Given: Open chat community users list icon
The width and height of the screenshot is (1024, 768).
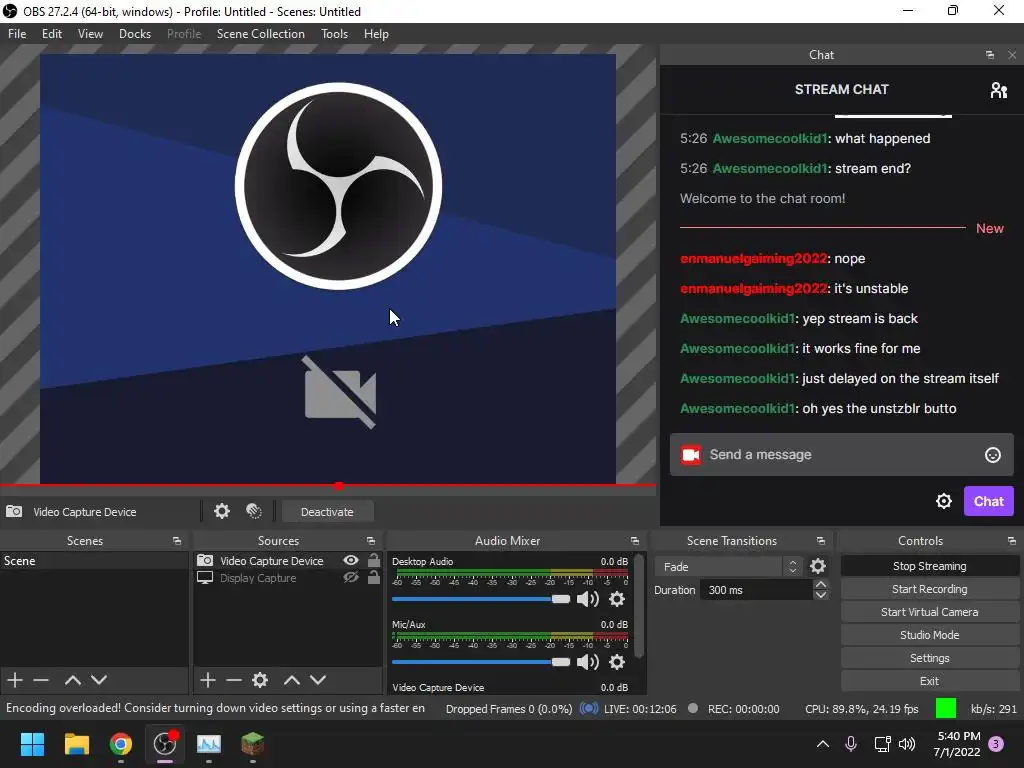Looking at the screenshot, I should coord(999,89).
